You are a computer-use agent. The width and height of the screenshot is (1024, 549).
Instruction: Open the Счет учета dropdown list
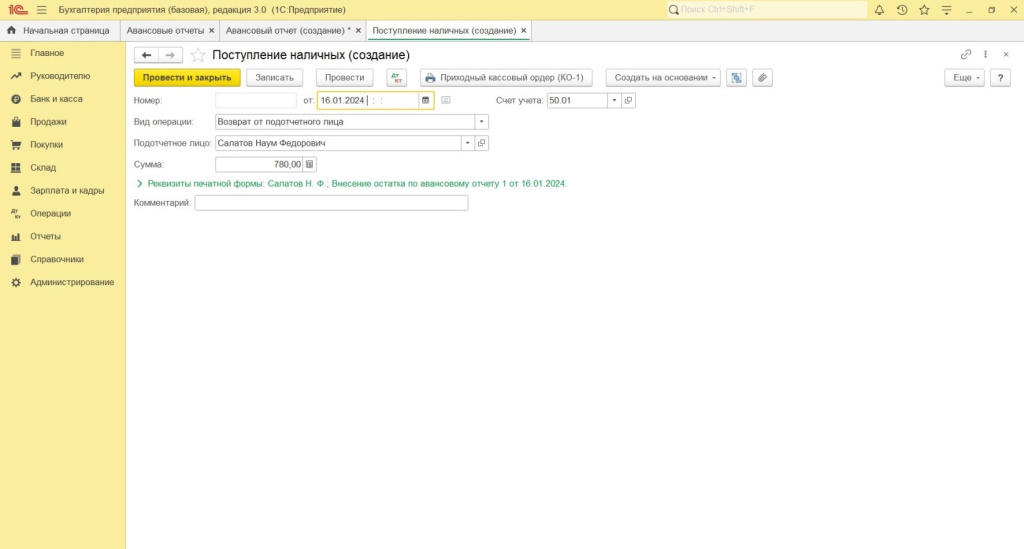[614, 100]
